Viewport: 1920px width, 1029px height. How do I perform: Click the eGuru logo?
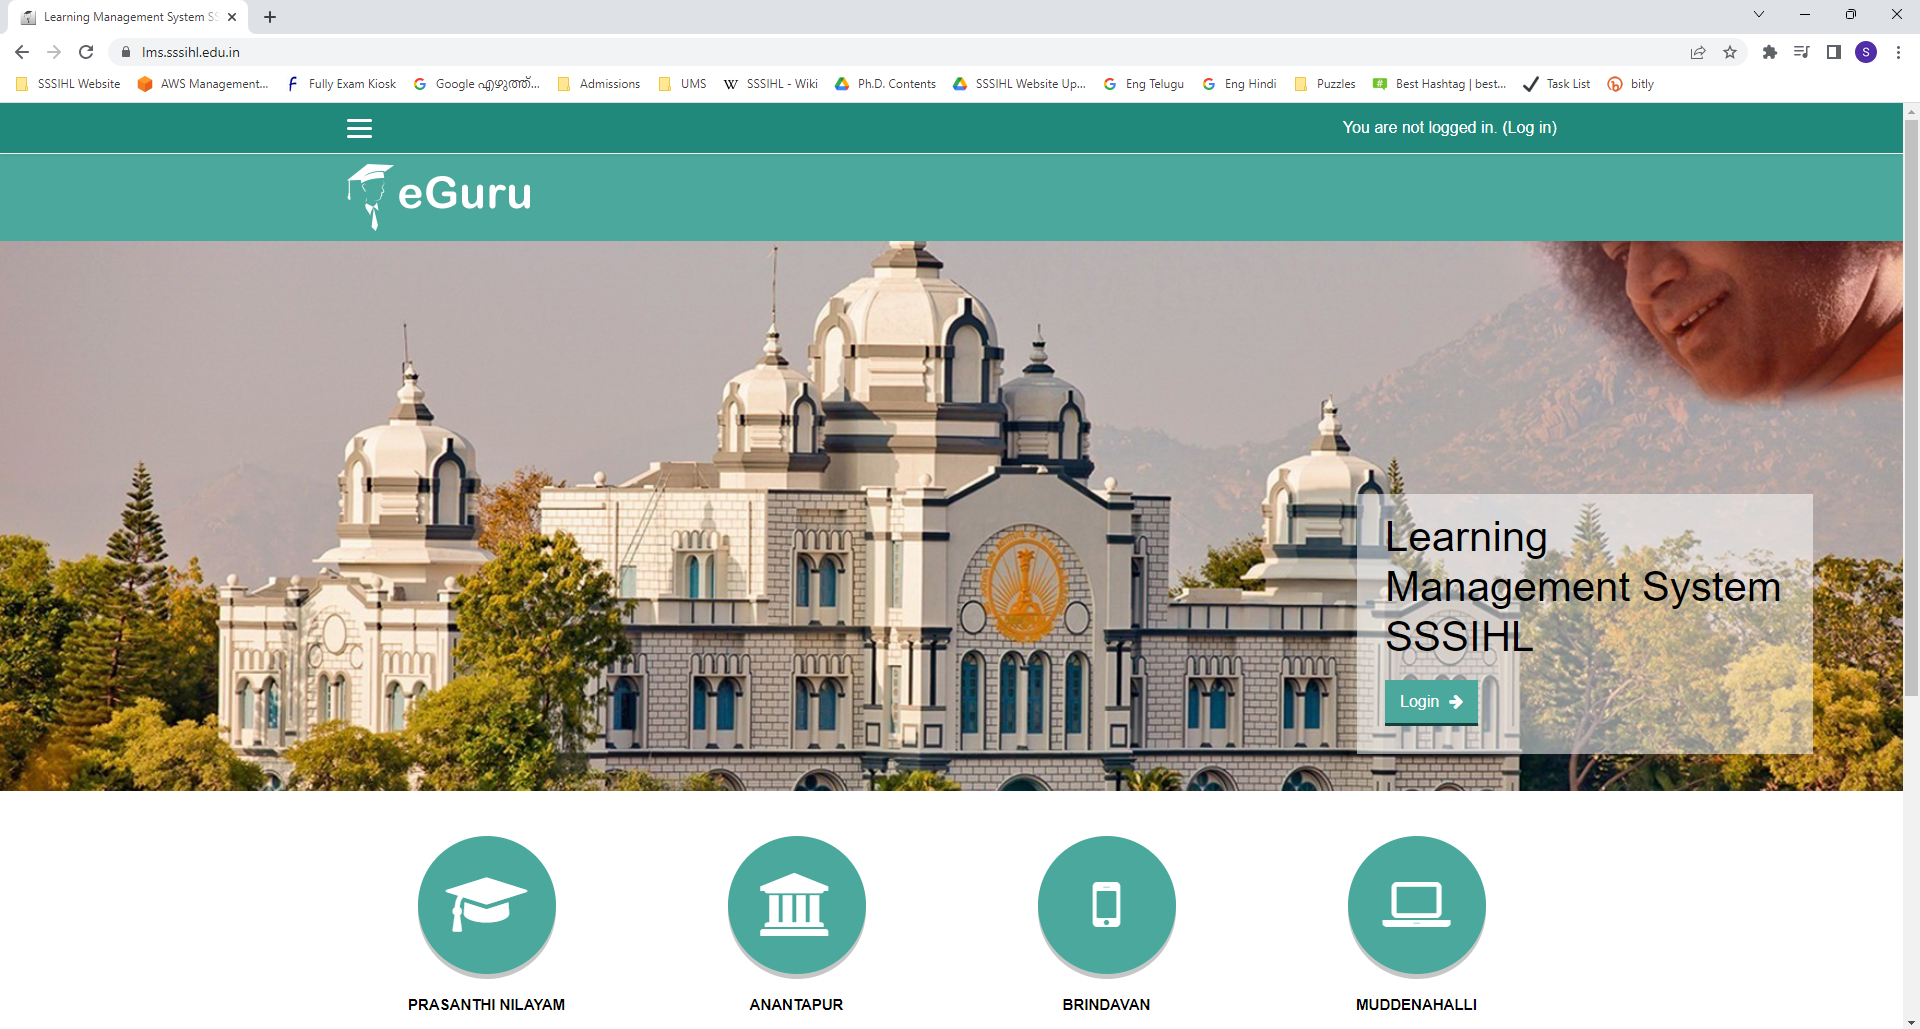tap(439, 196)
